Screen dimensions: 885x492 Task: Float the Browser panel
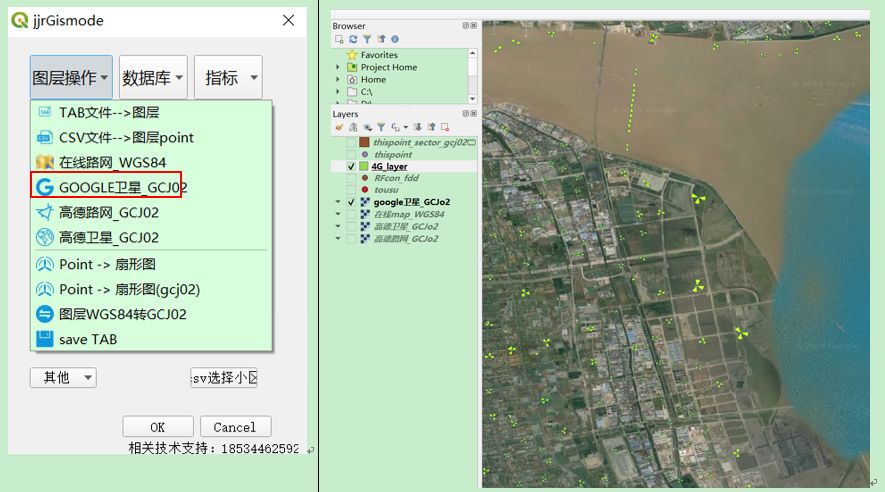(x=466, y=25)
